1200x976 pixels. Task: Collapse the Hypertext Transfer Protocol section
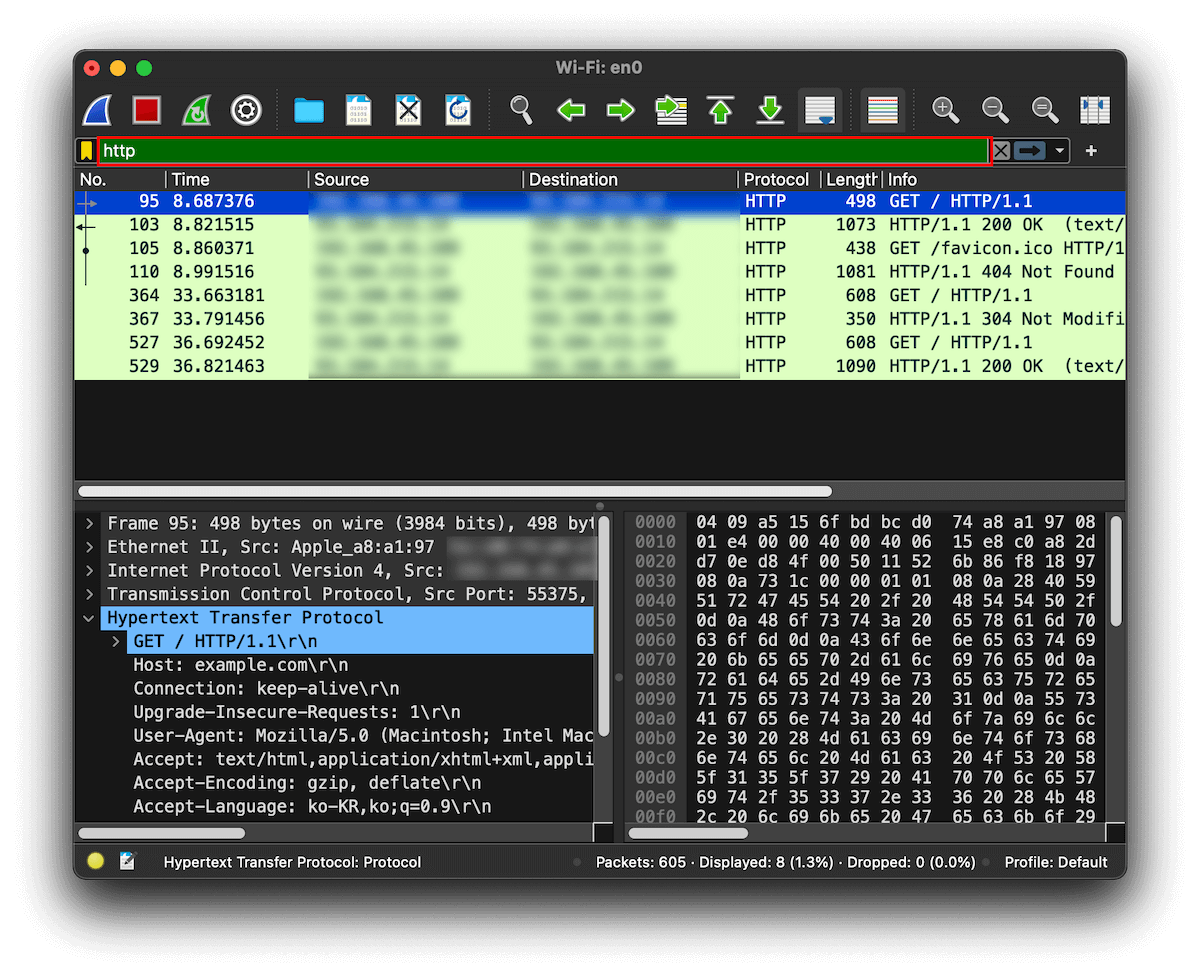coord(88,617)
